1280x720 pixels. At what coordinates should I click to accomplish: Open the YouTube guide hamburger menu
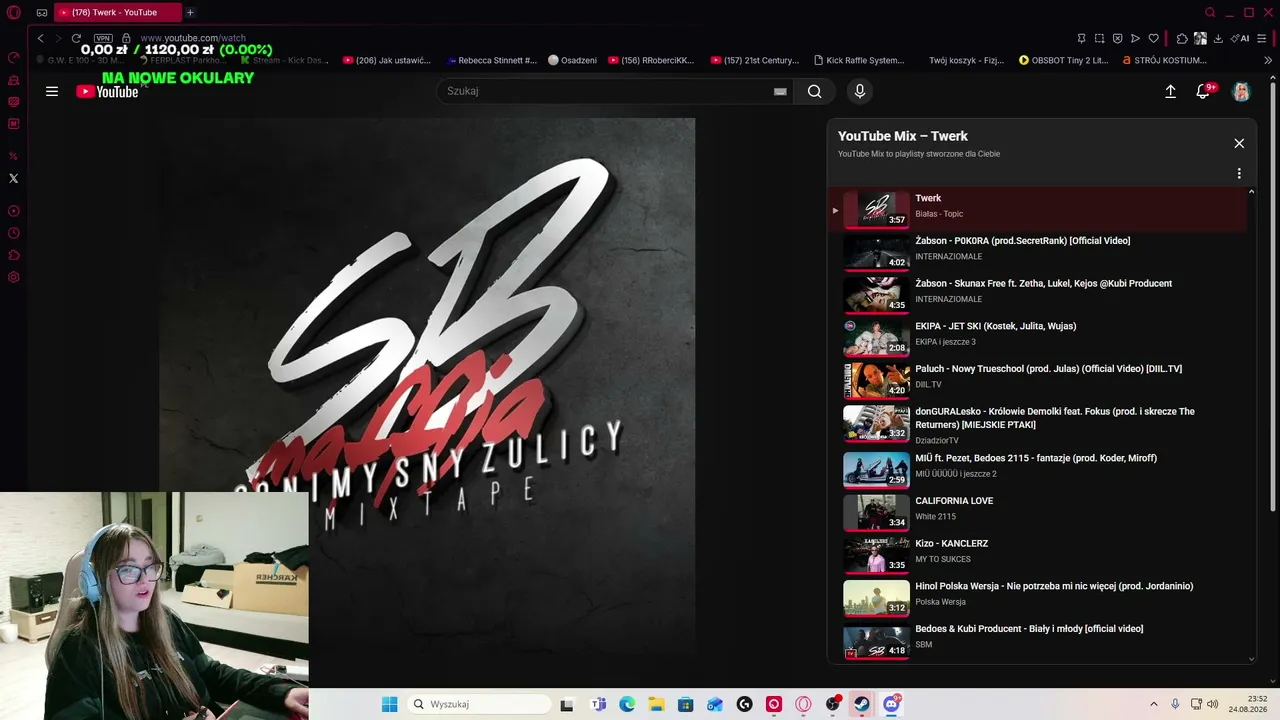(52, 91)
